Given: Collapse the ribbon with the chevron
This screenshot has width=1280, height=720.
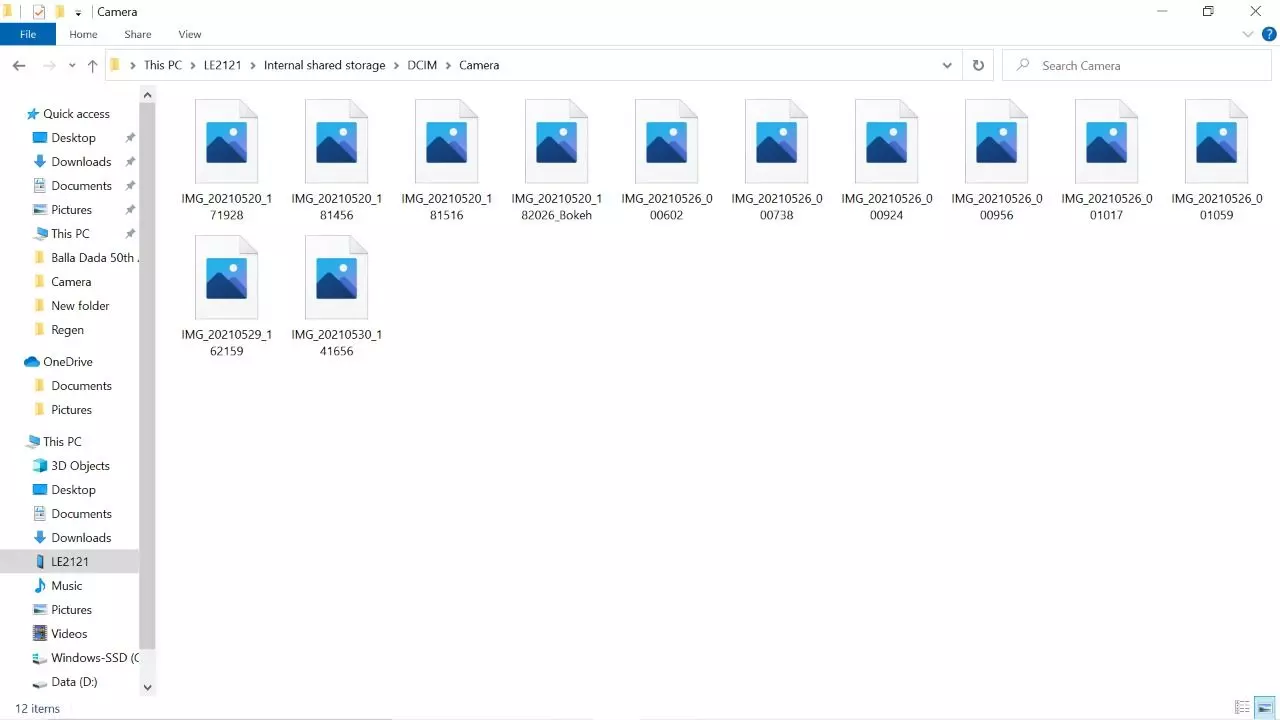Looking at the screenshot, I should pos(1247,33).
